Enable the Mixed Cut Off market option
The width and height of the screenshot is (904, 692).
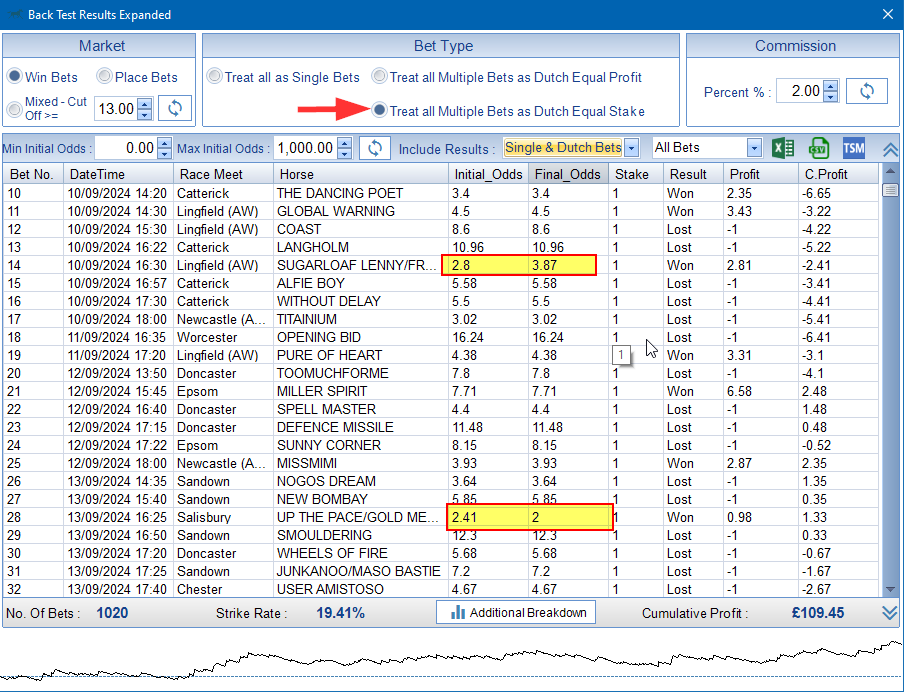coord(14,108)
